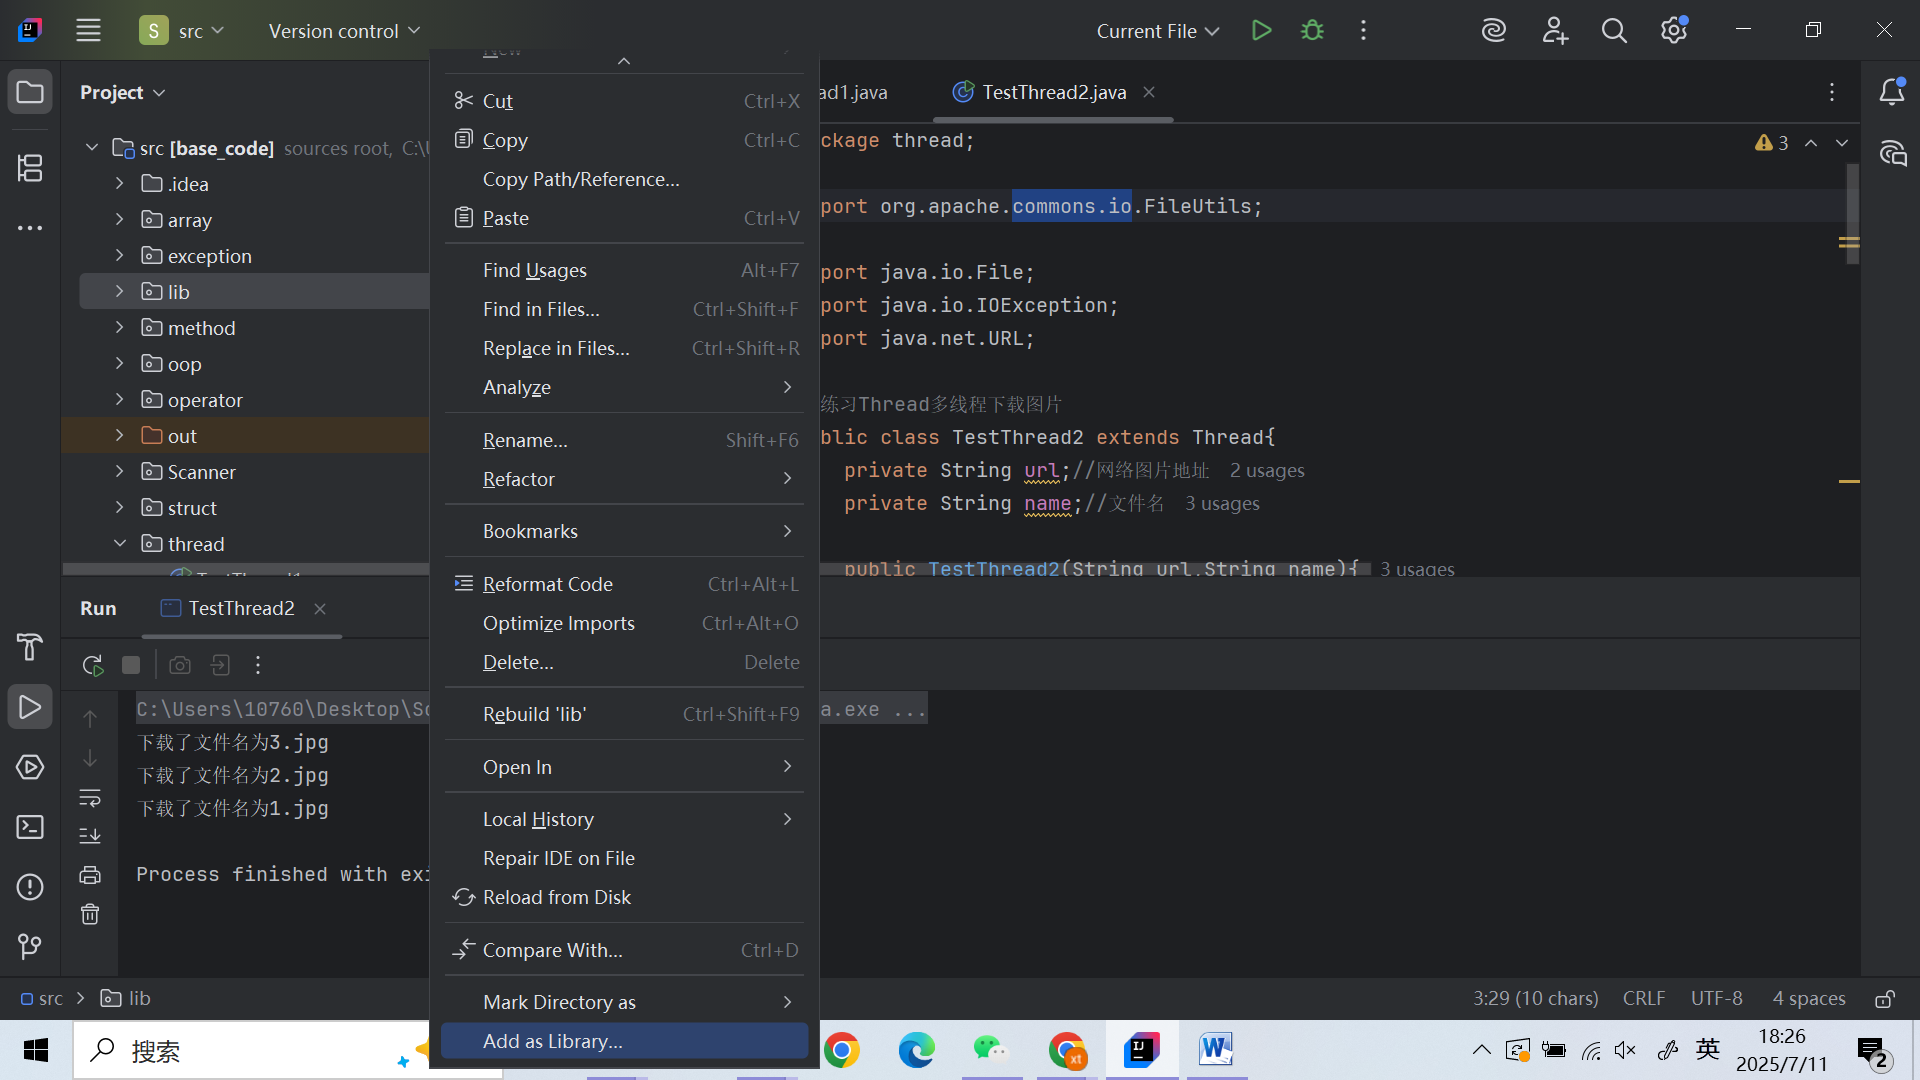1920x1080 pixels.
Task: Toggle the read-only lock in status bar
Action: point(1885,999)
